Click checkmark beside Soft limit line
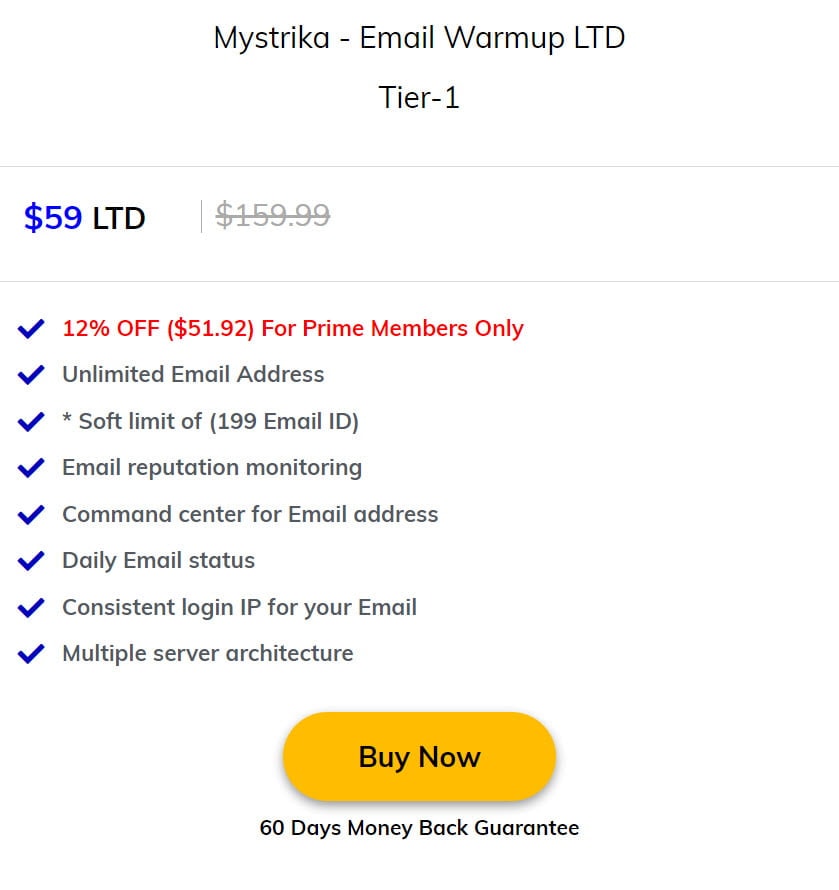 (x=31, y=422)
